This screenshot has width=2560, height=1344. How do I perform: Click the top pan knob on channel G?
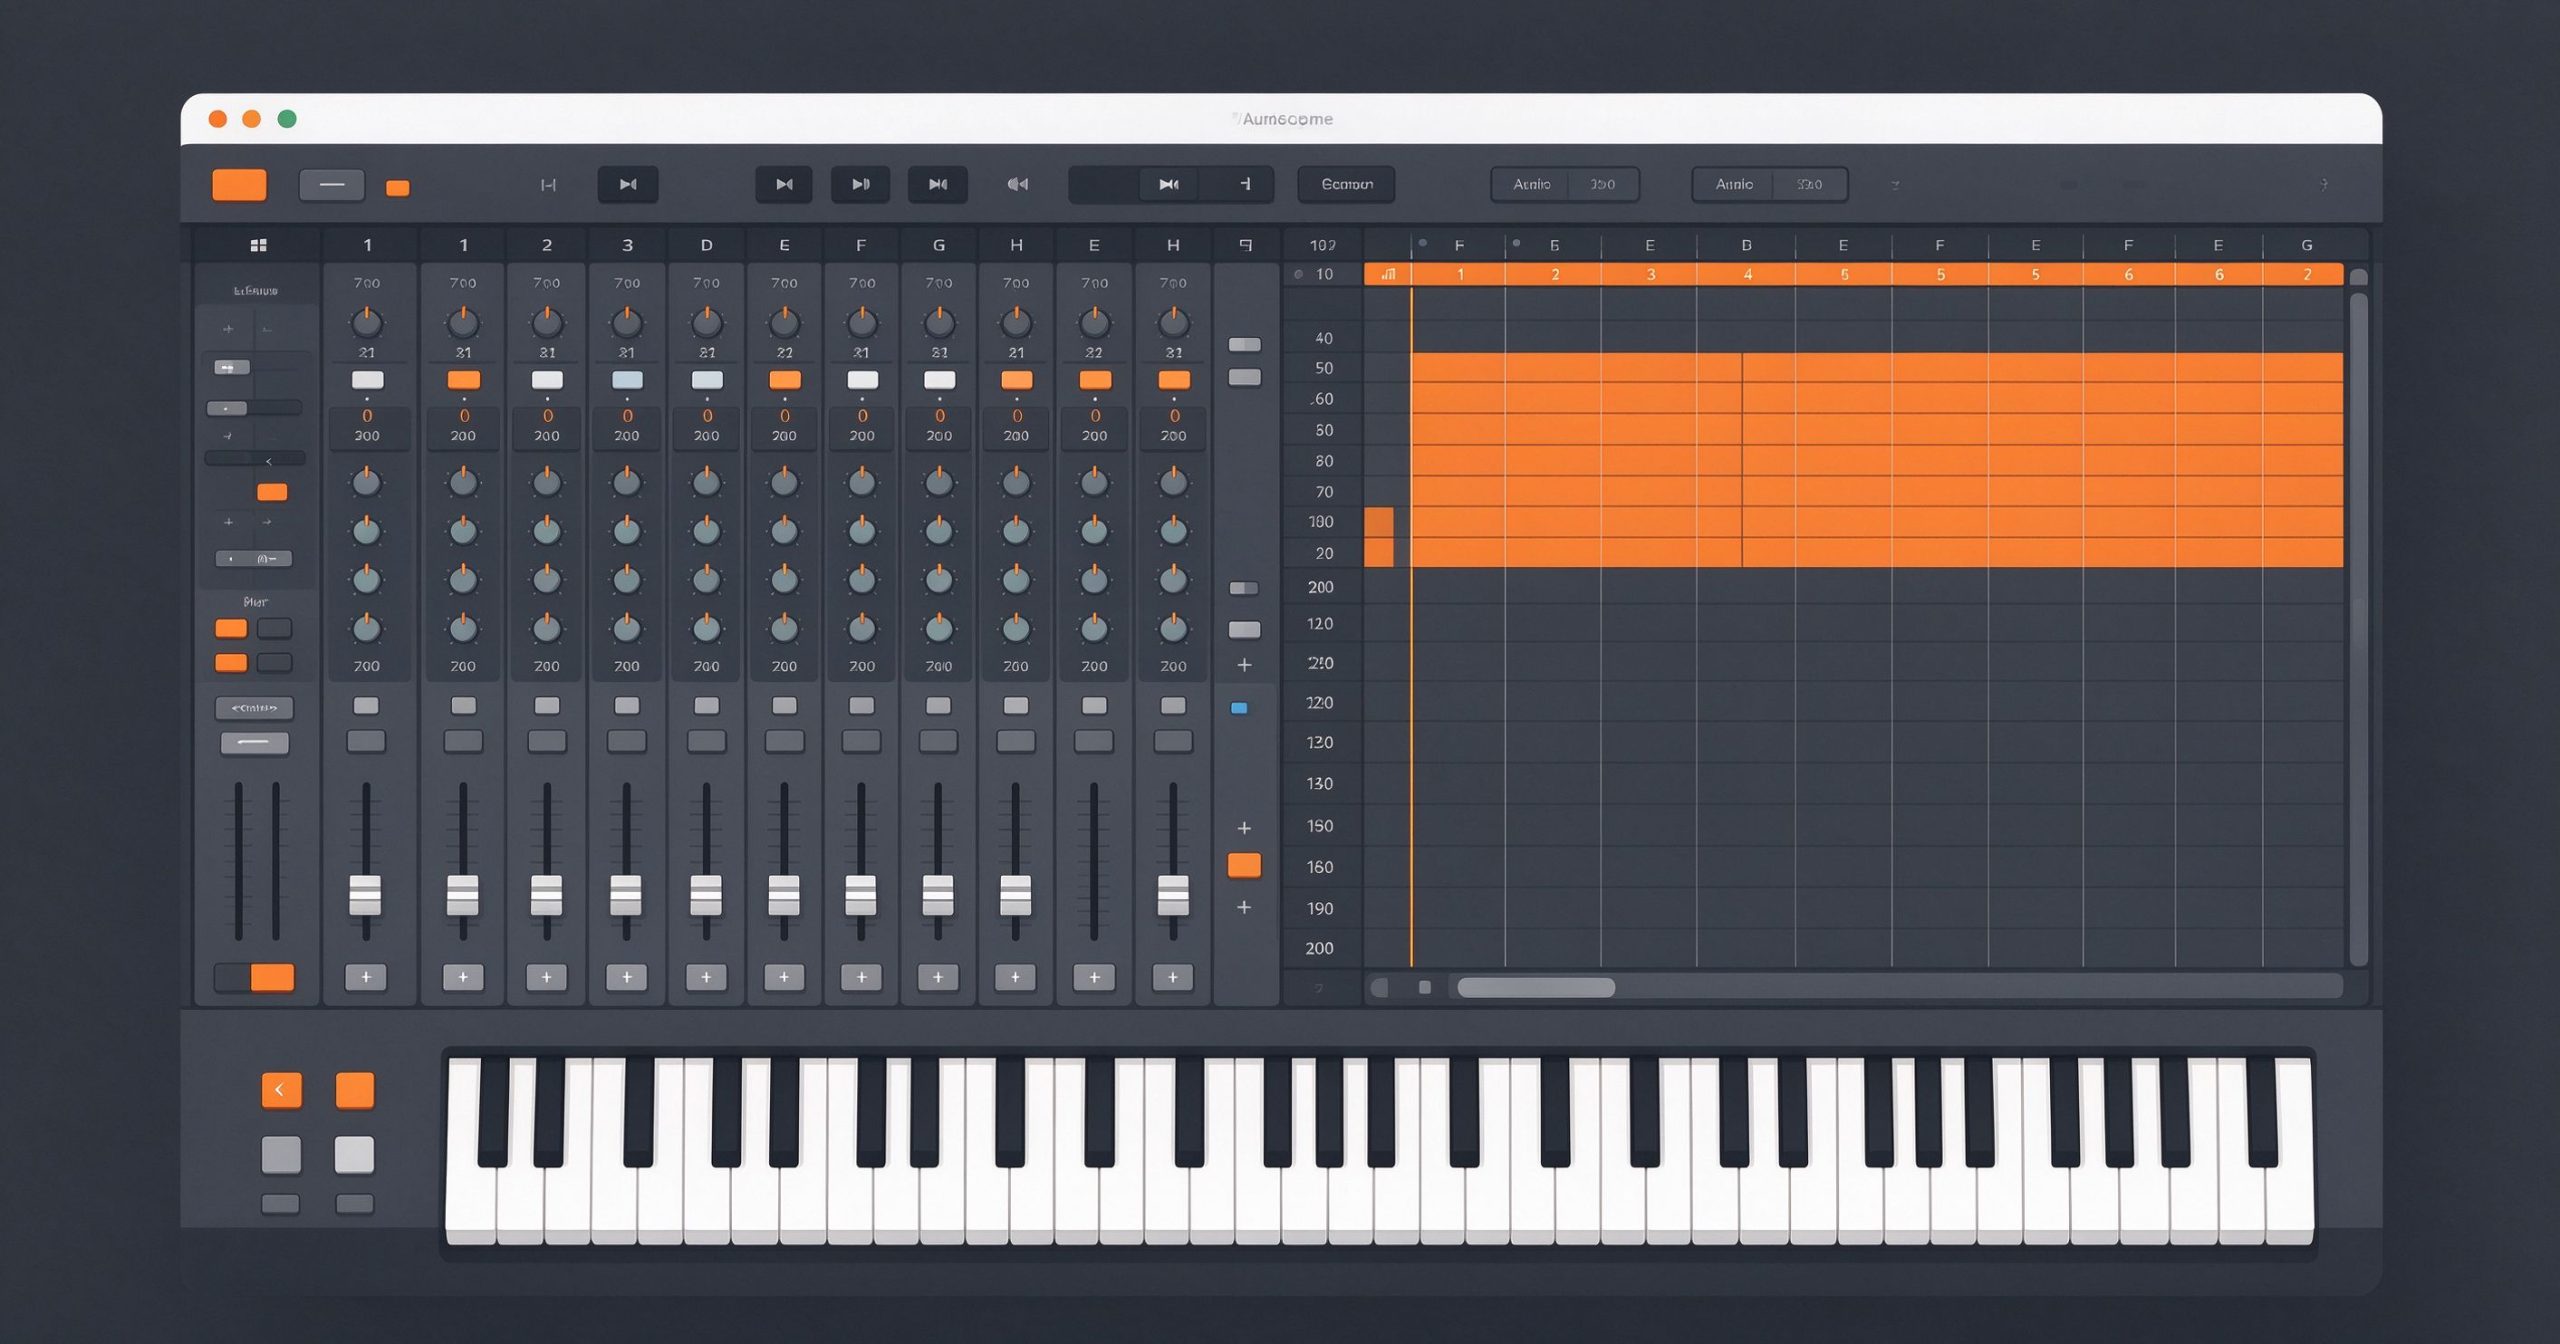[x=939, y=322]
